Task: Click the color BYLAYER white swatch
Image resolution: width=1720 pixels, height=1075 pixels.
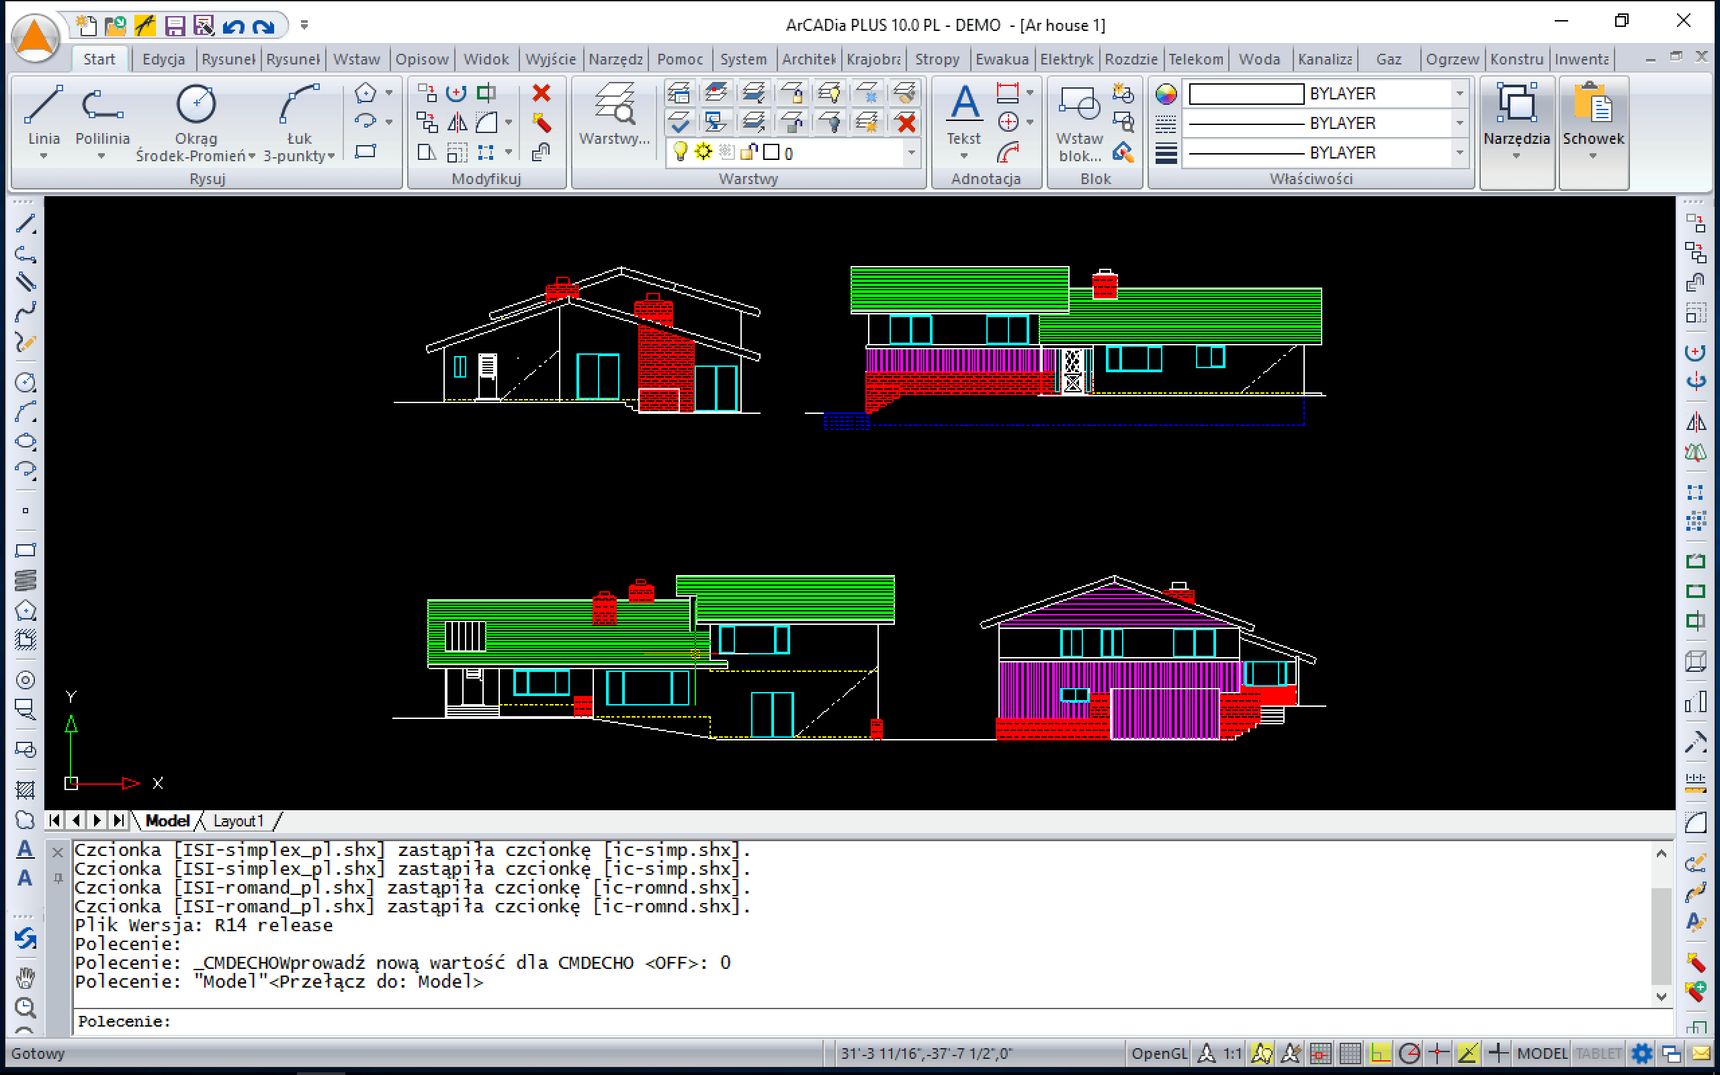Action: click(1246, 94)
